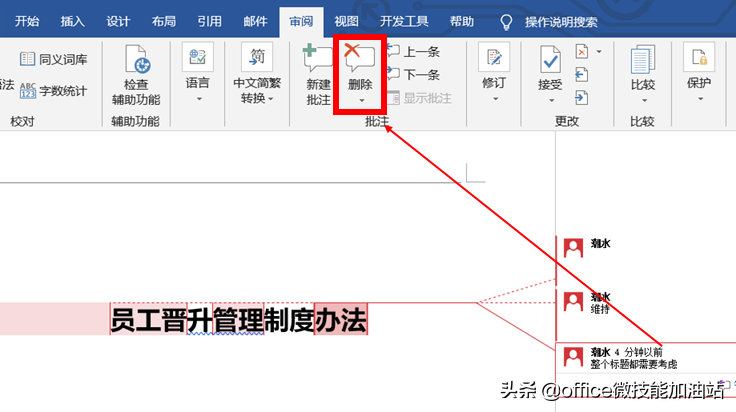The image size is (736, 412).
Task: Go to previous comment 上一条
Action: tap(414, 52)
